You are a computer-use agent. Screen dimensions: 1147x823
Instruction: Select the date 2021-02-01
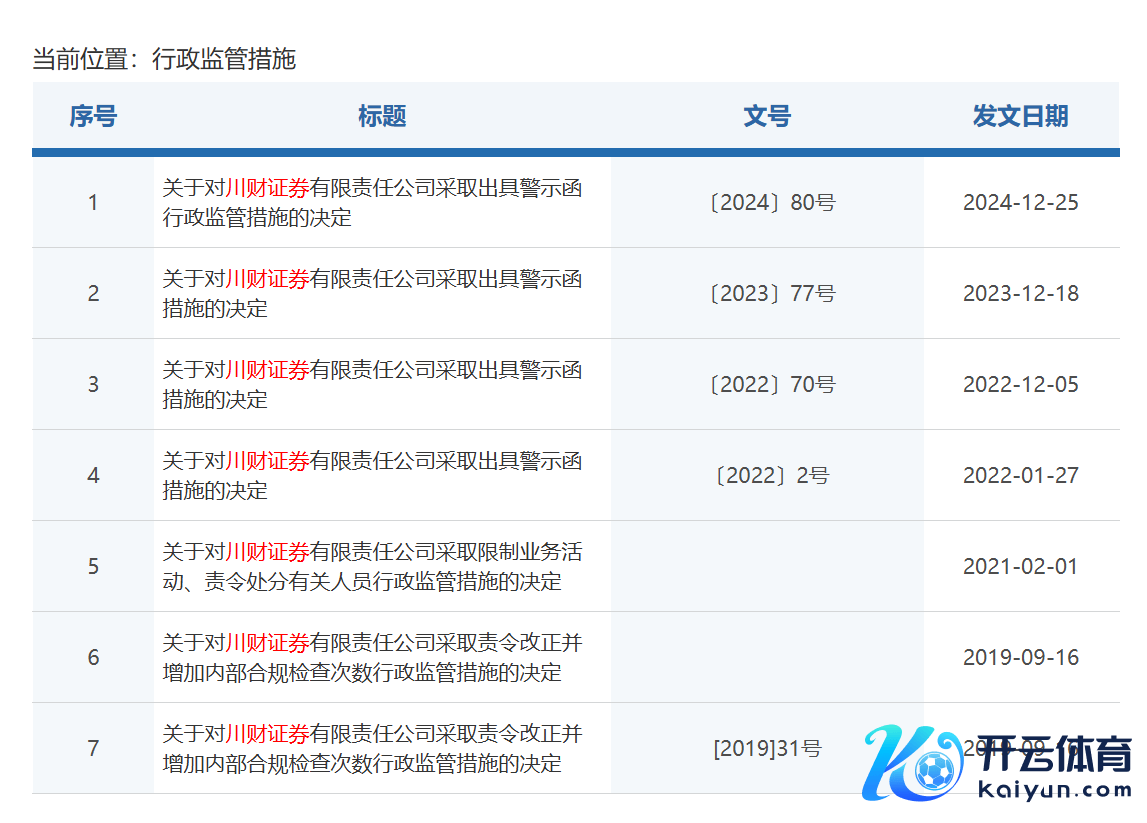pos(1020,567)
